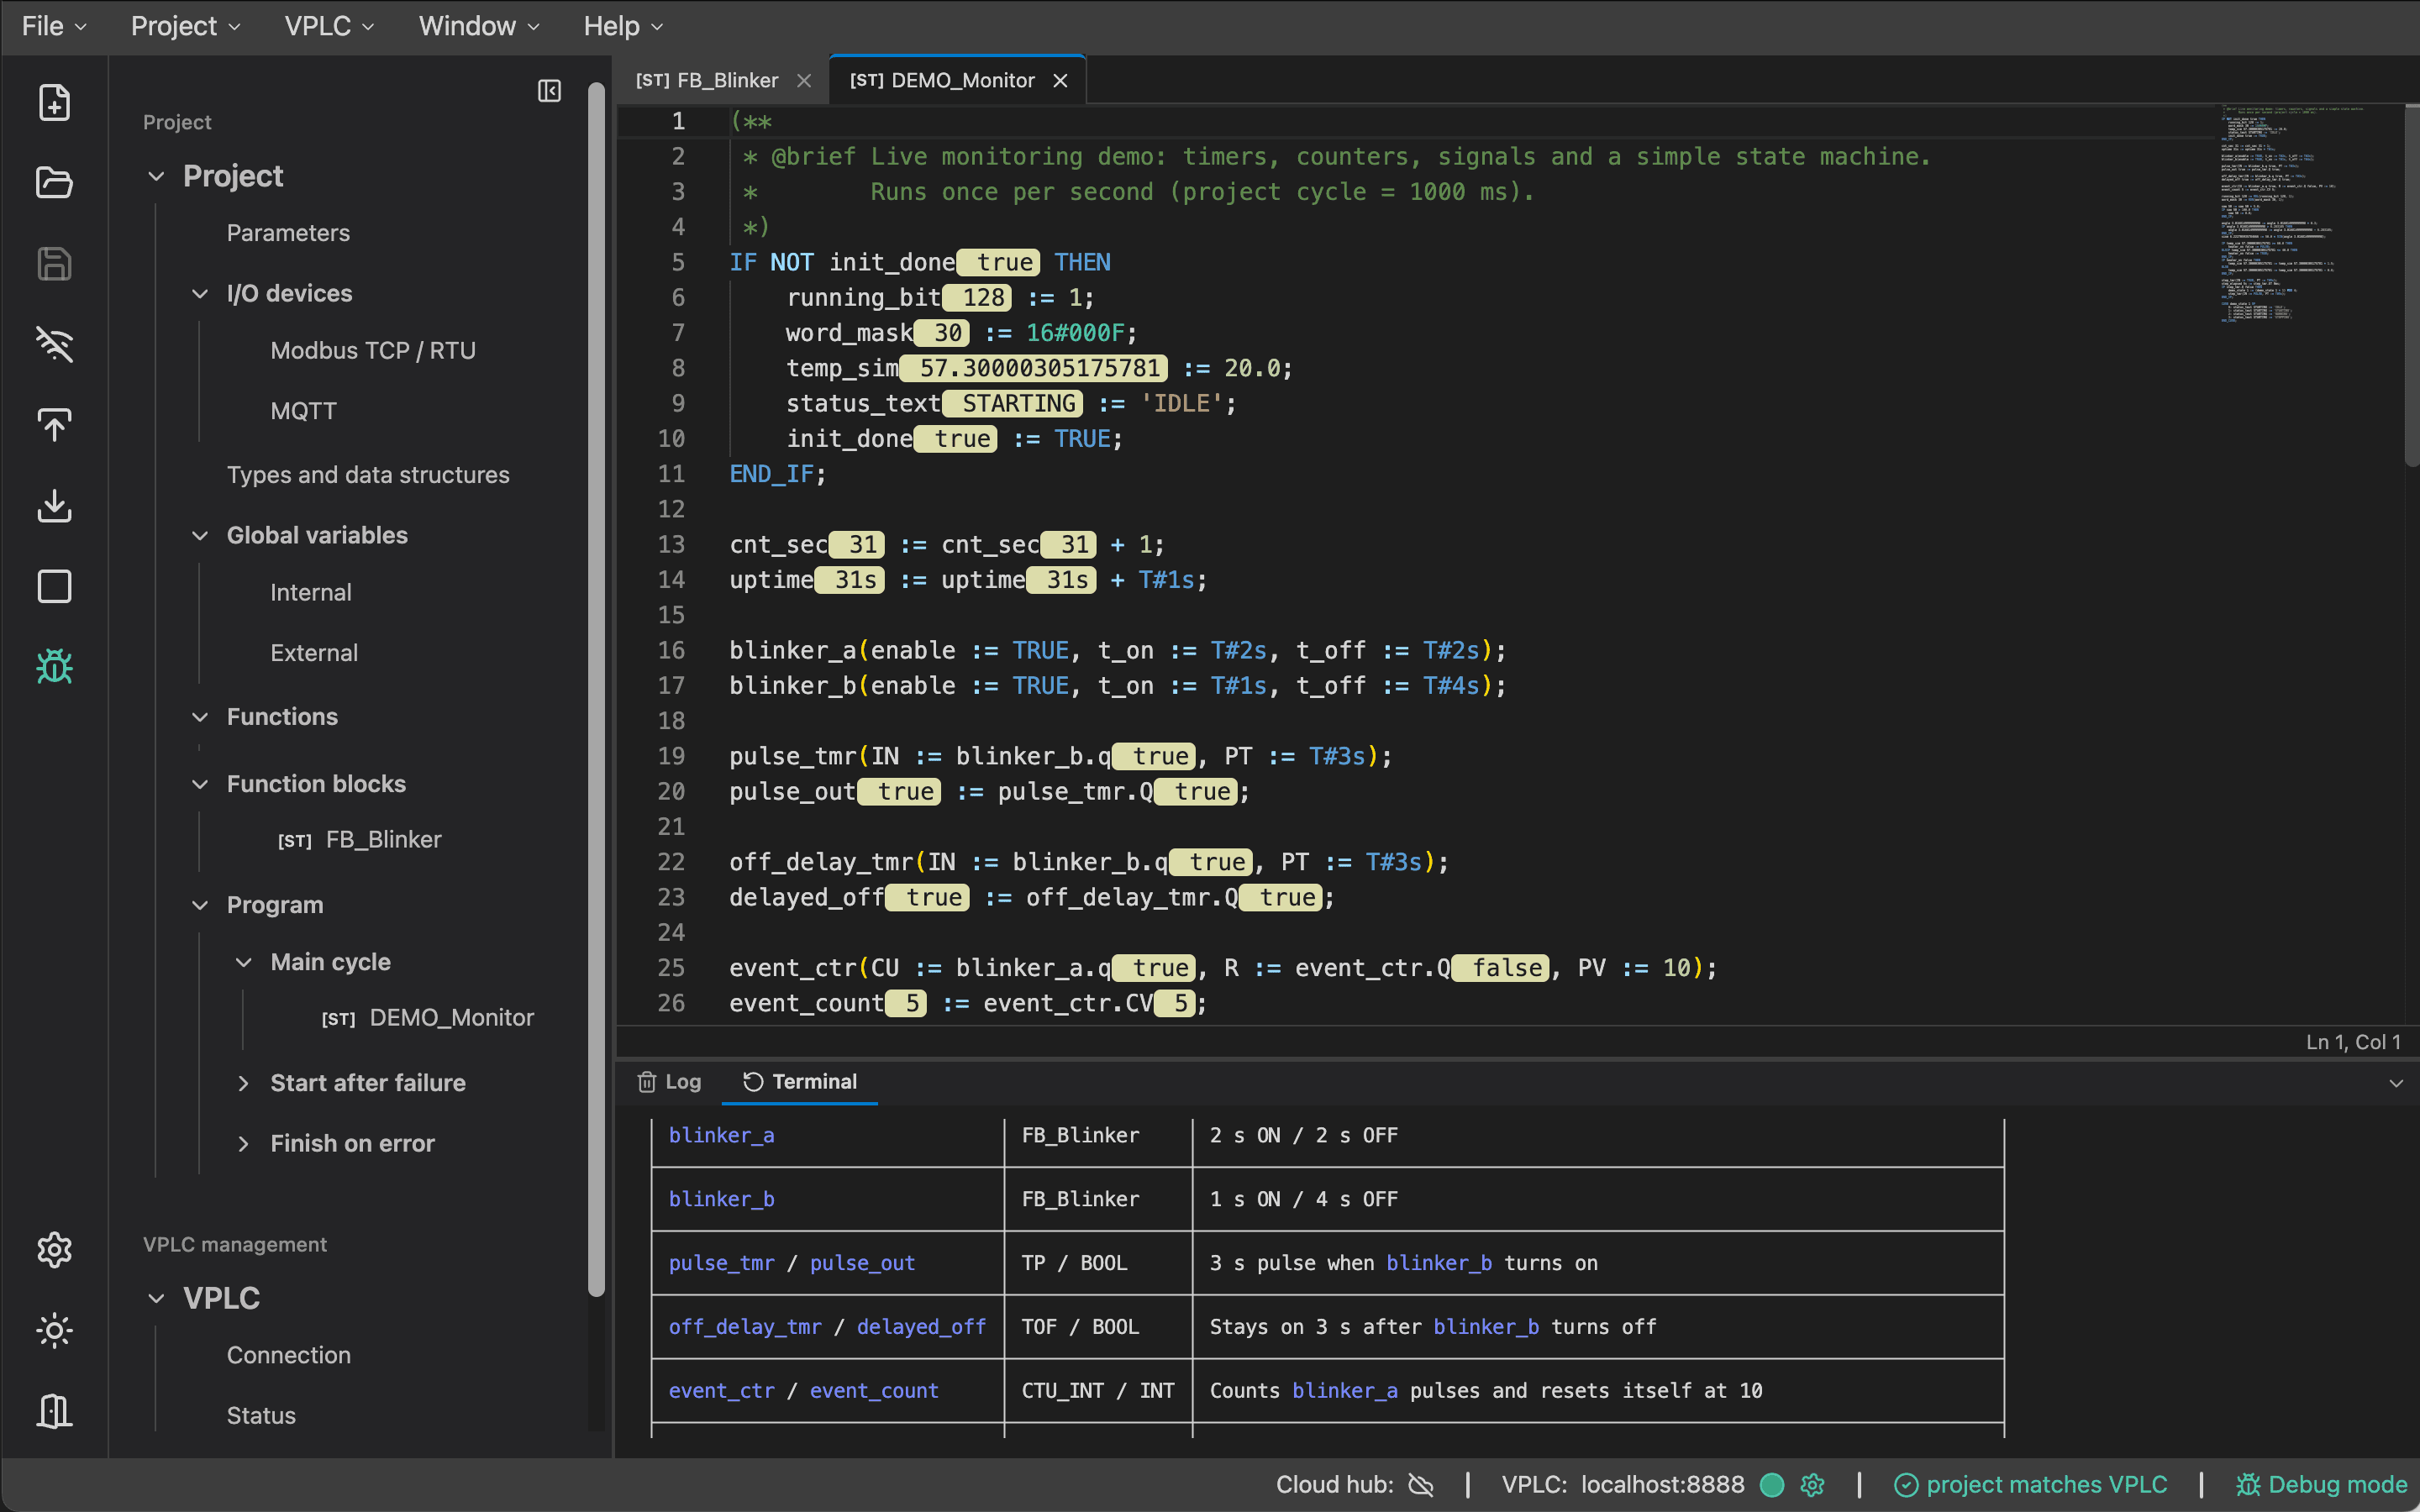Collapse the project side panel icon
This screenshot has height=1512, width=2420.
coord(549,91)
